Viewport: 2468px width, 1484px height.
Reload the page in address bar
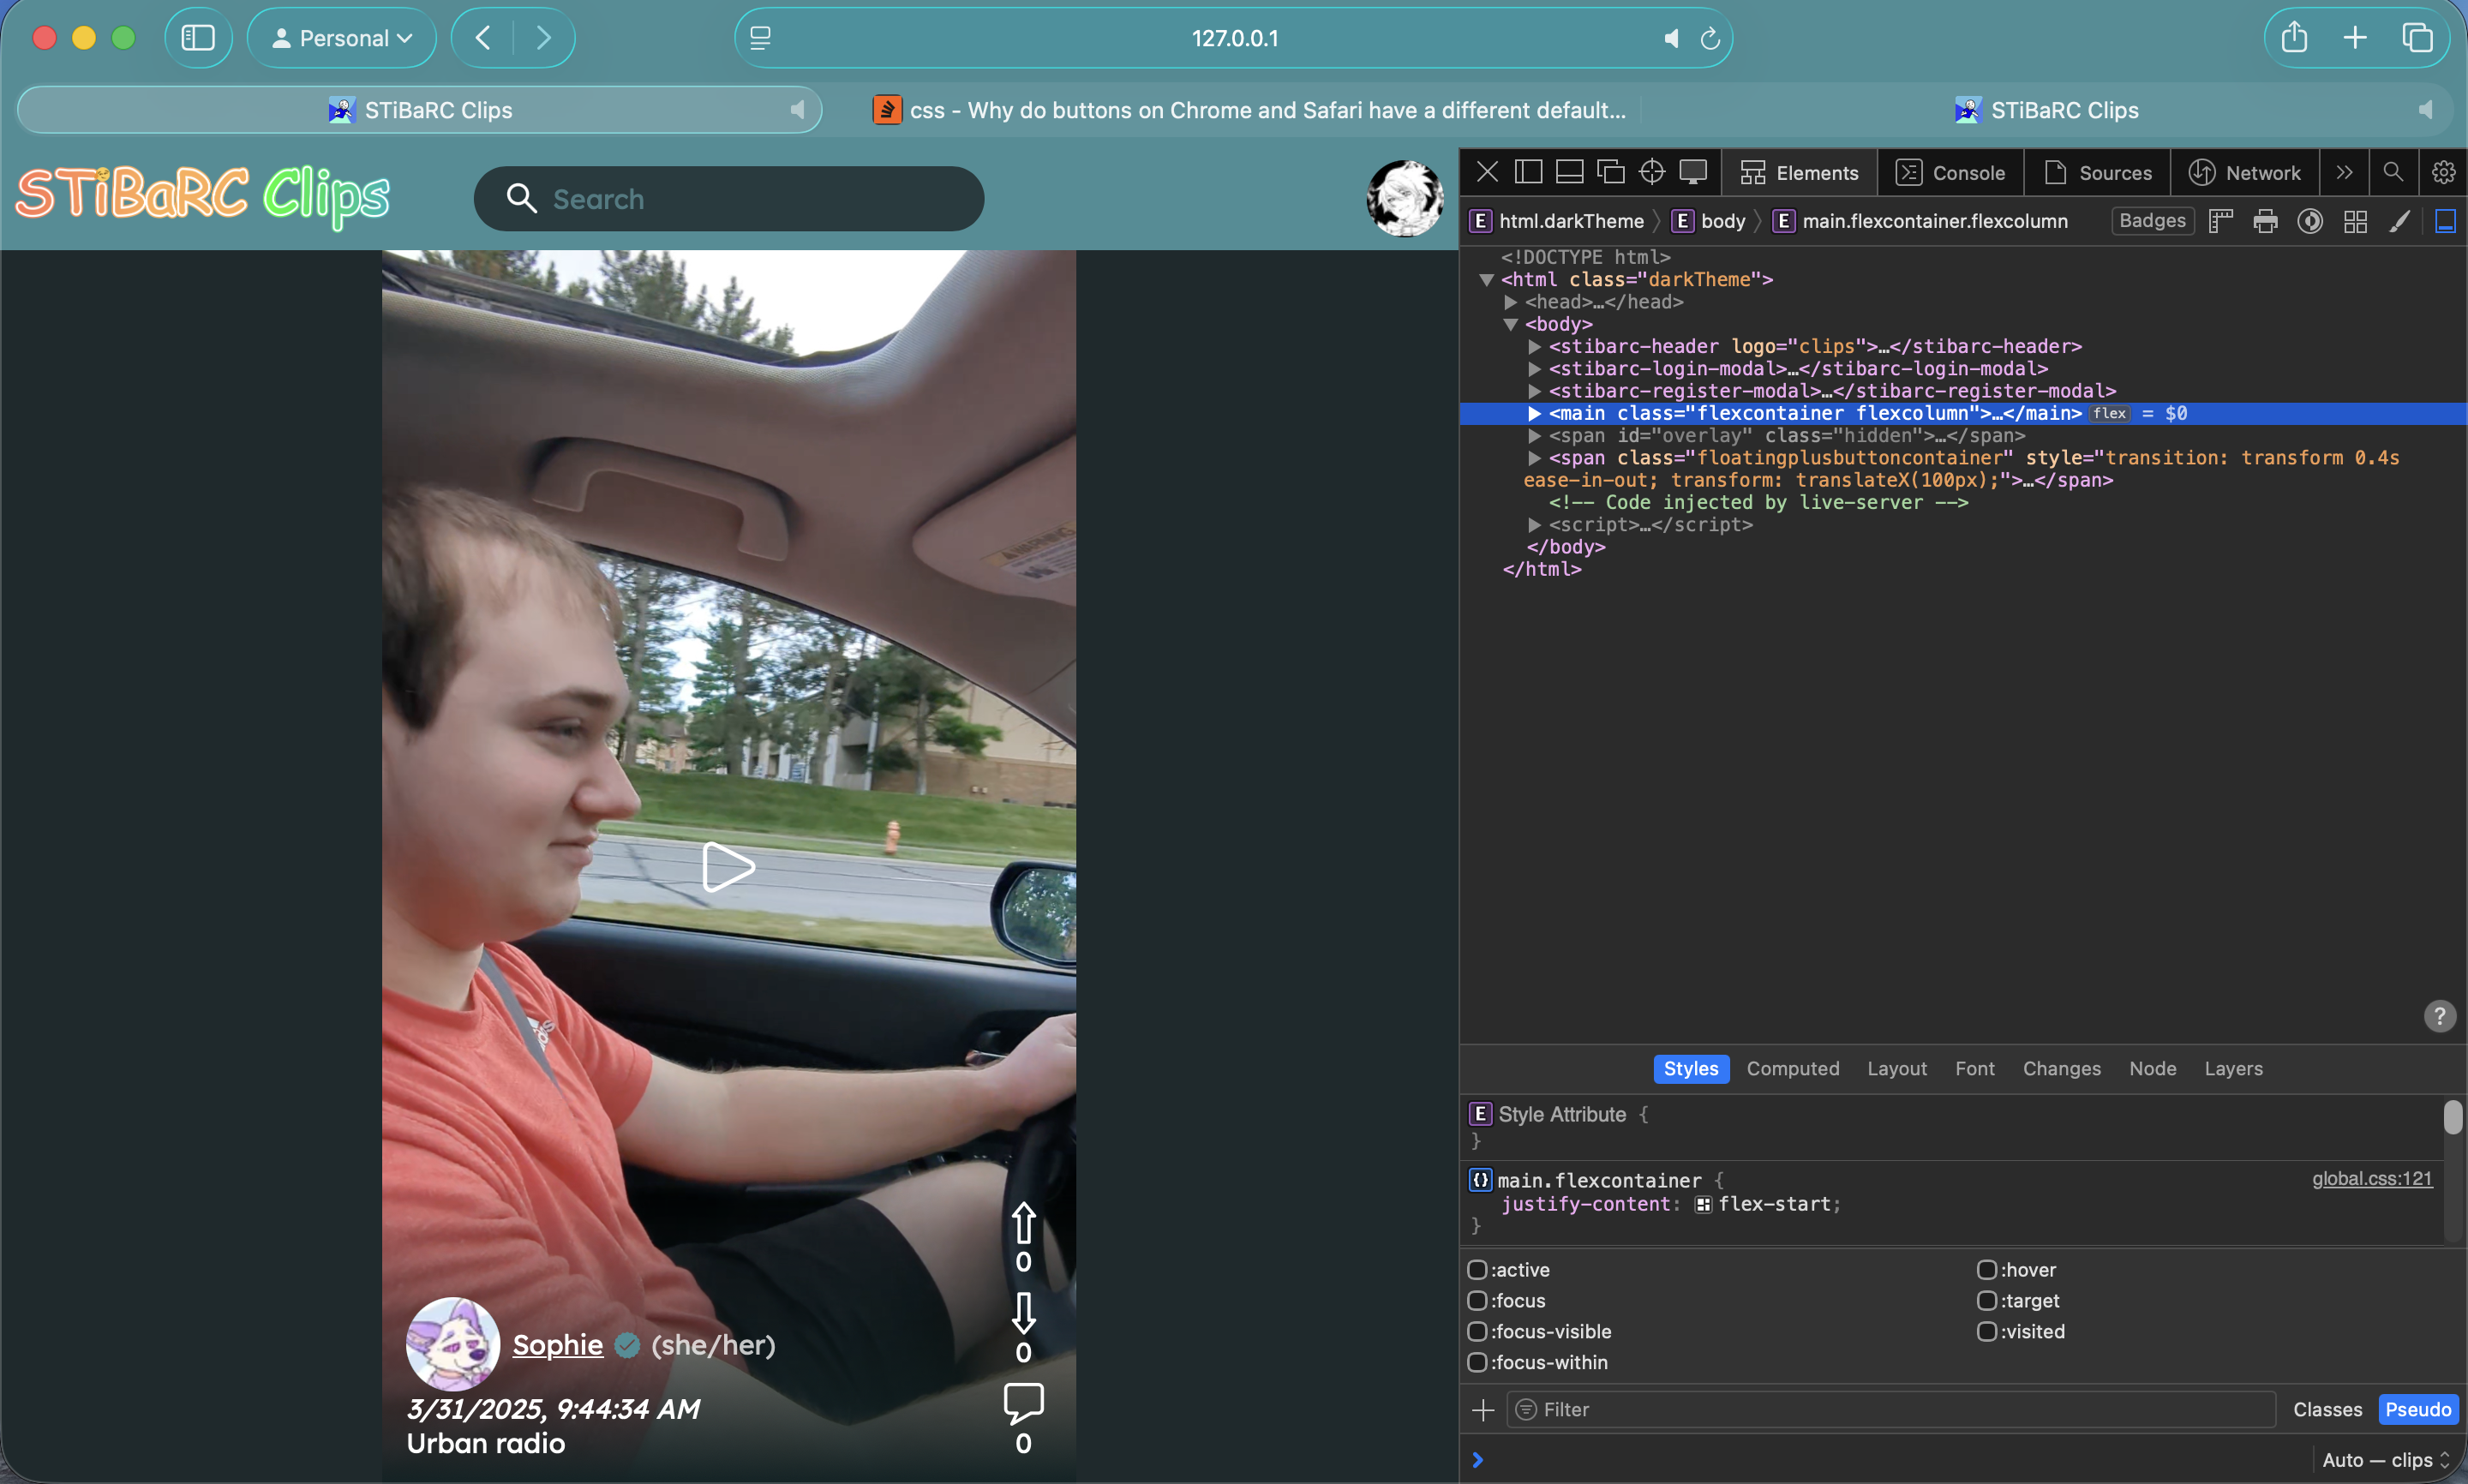pos(1710,39)
